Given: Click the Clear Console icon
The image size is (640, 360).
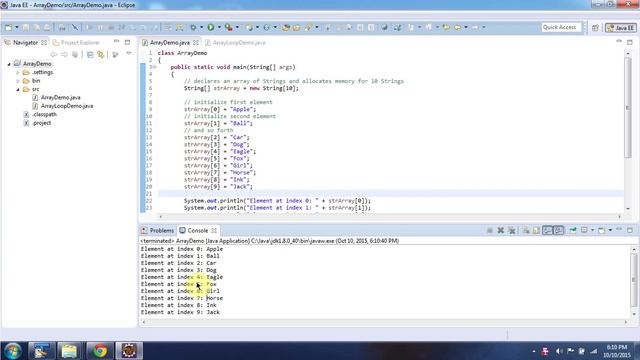Looking at the screenshot, I should point(526,230).
